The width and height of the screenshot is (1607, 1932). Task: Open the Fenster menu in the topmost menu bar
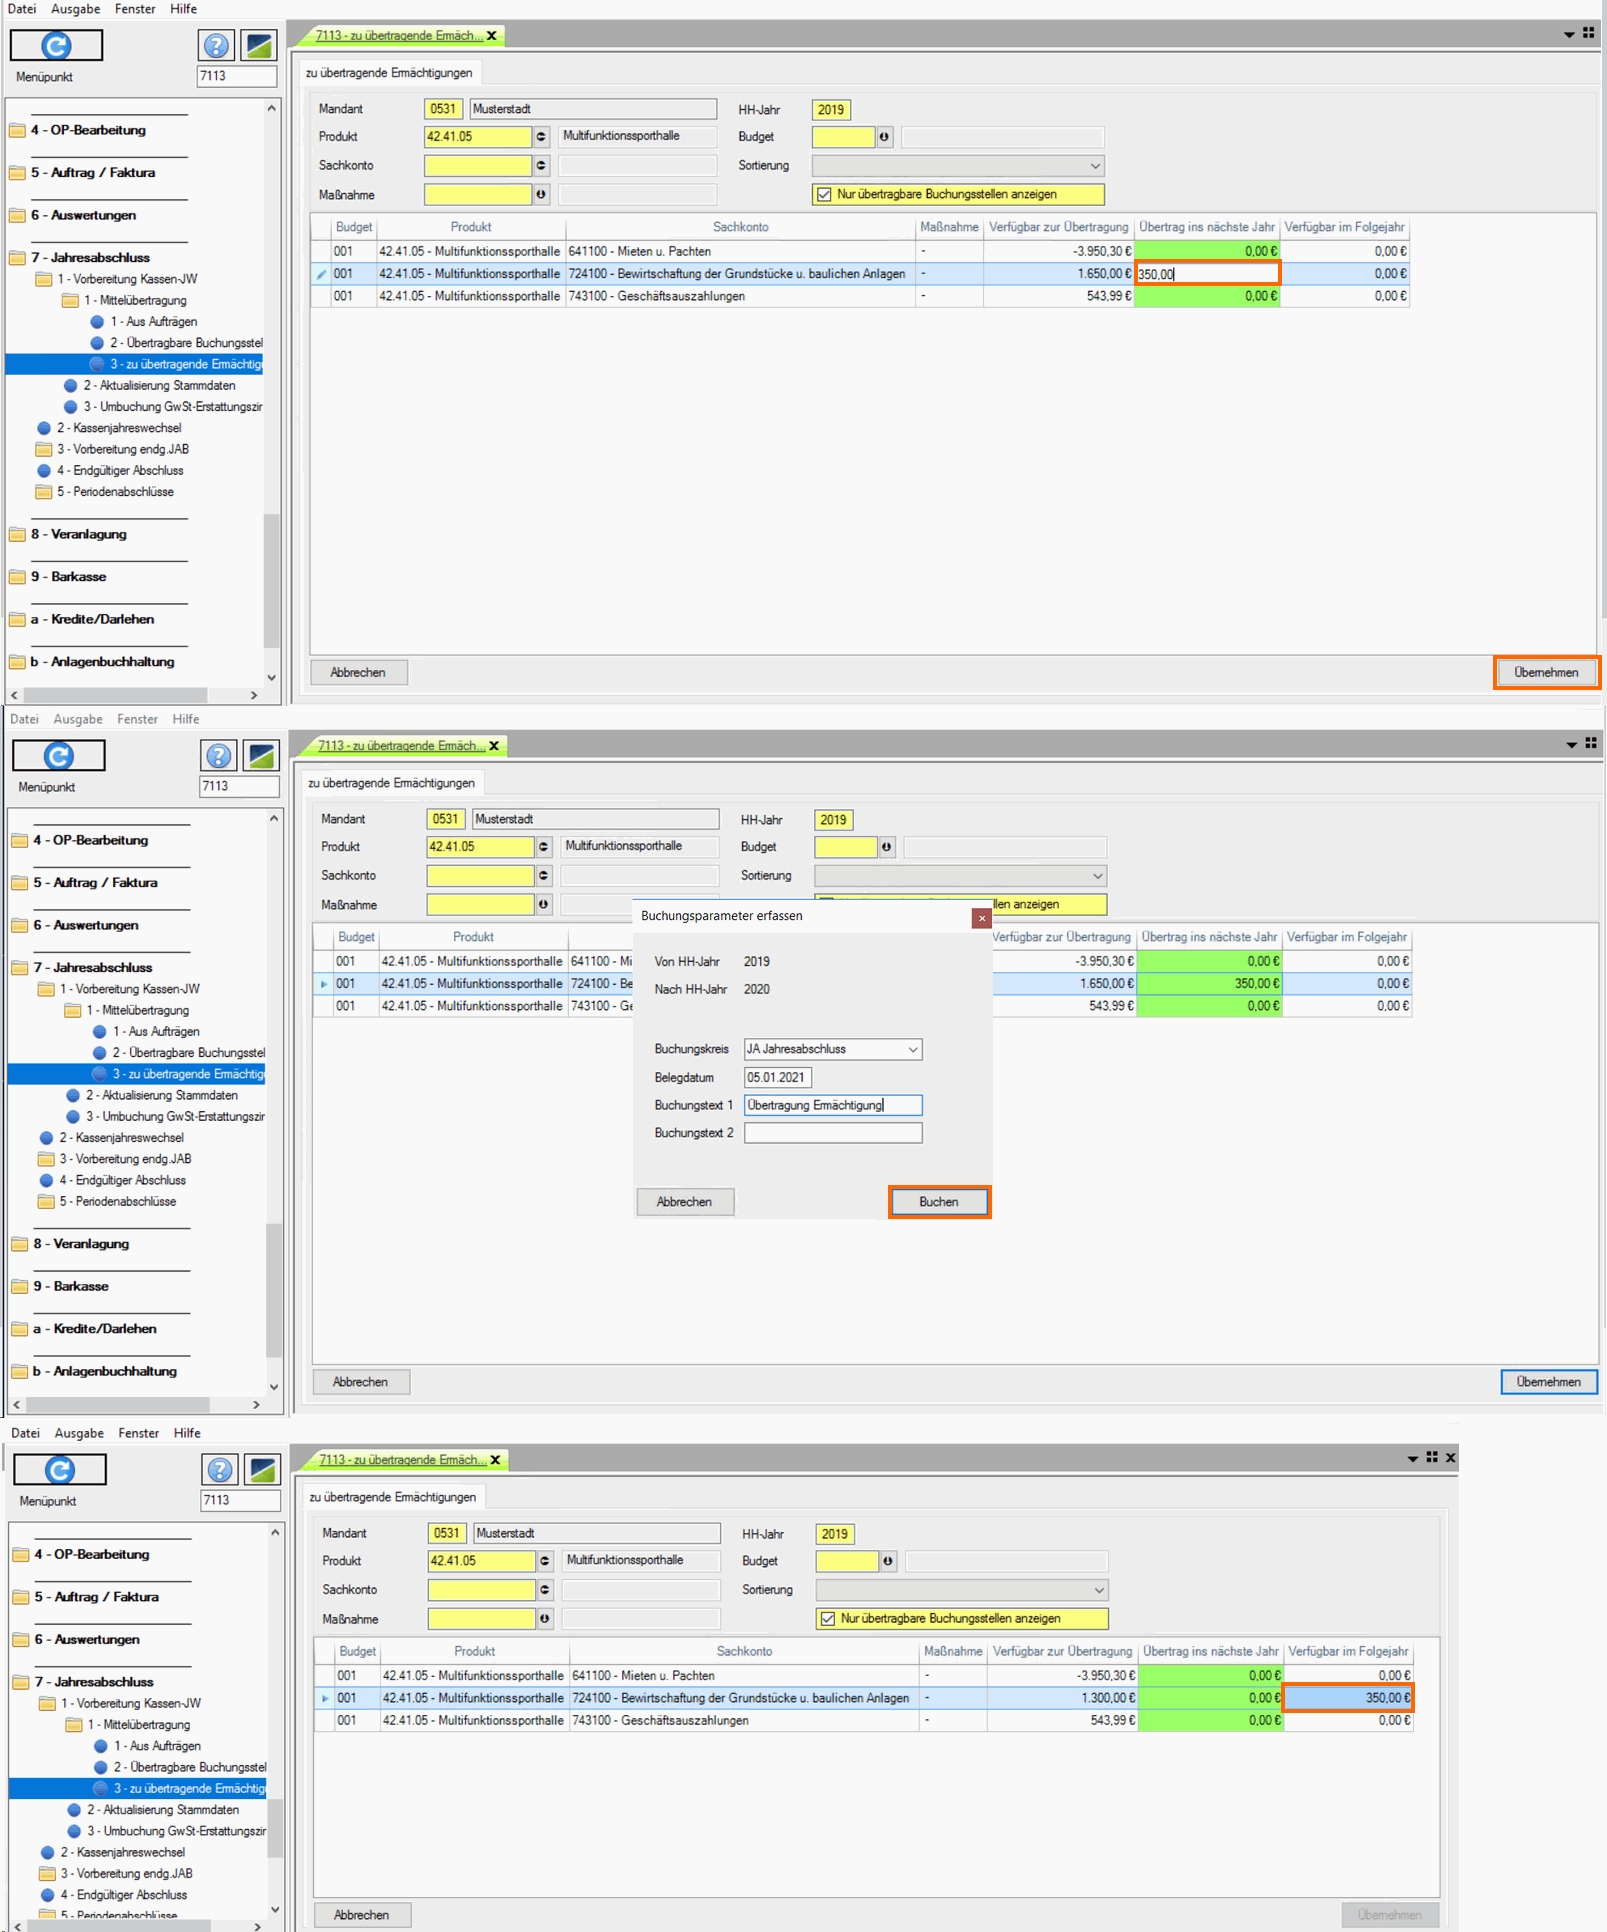(135, 9)
